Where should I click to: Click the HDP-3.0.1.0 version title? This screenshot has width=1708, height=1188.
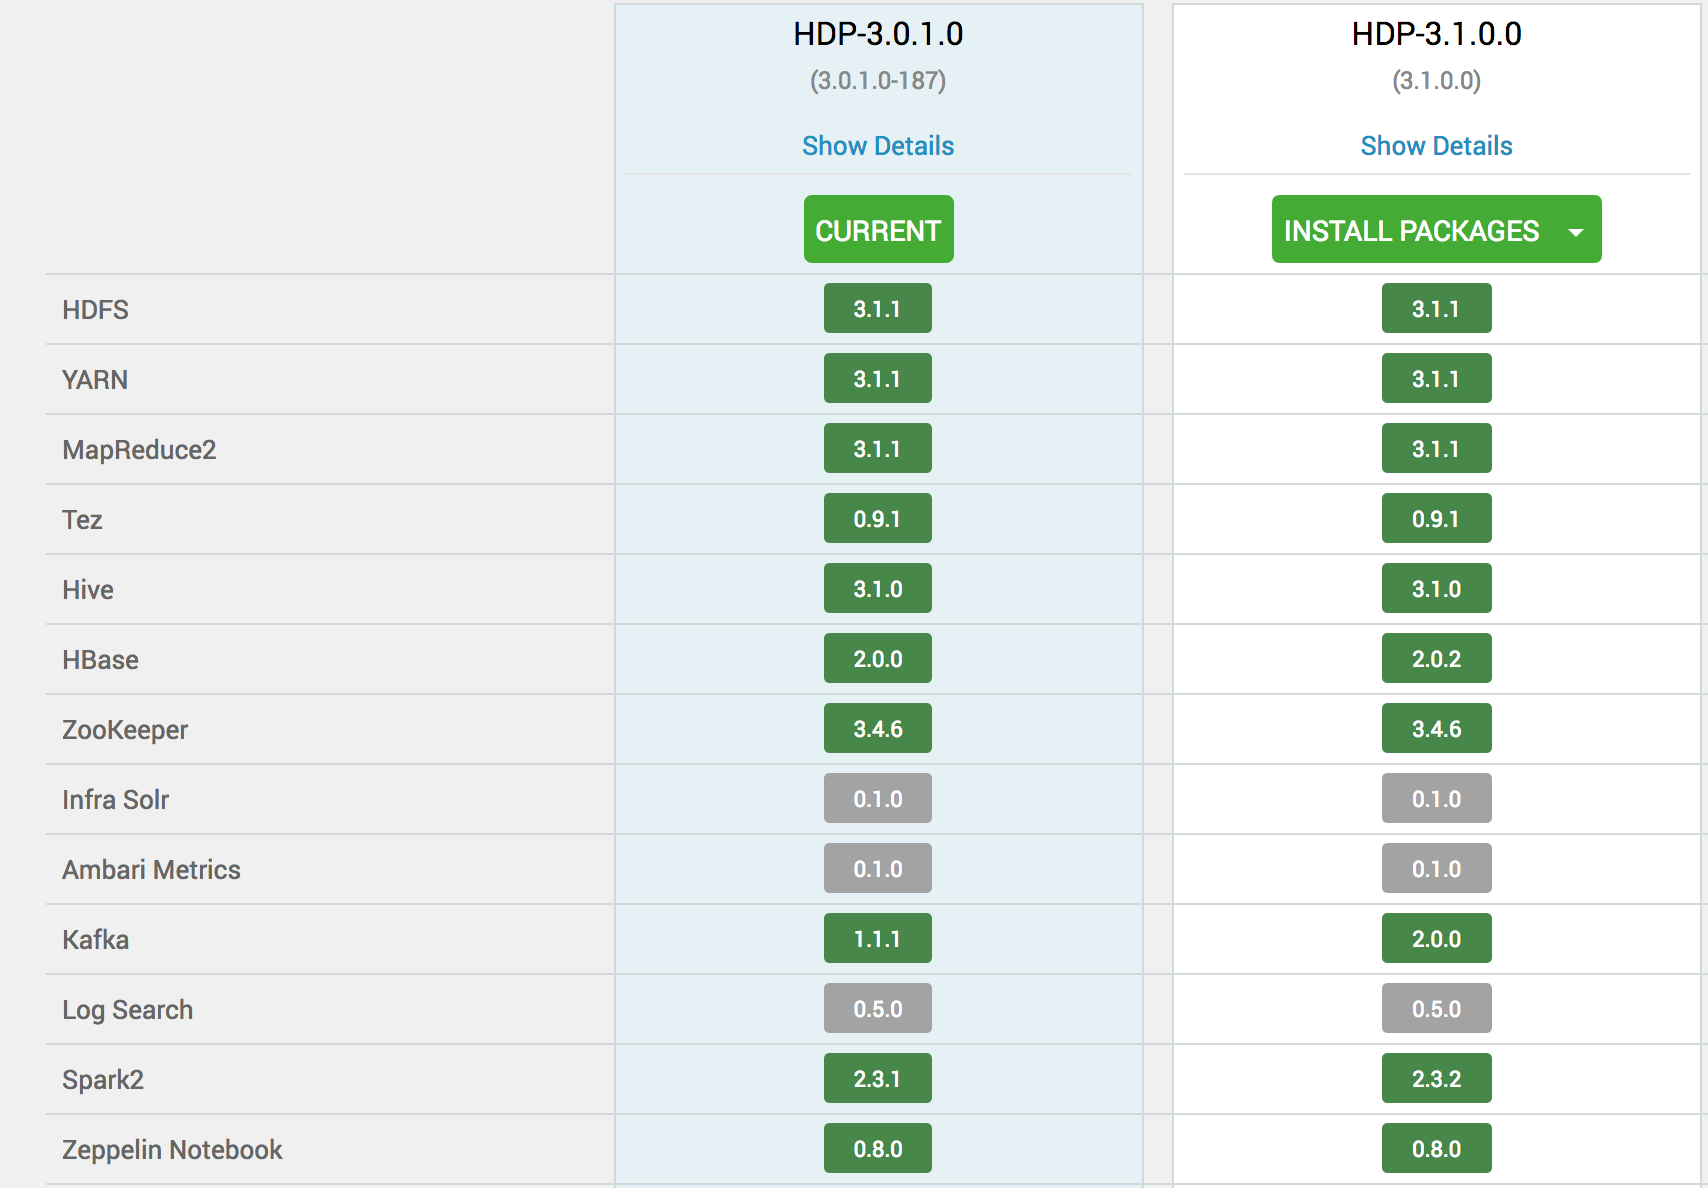(x=878, y=34)
